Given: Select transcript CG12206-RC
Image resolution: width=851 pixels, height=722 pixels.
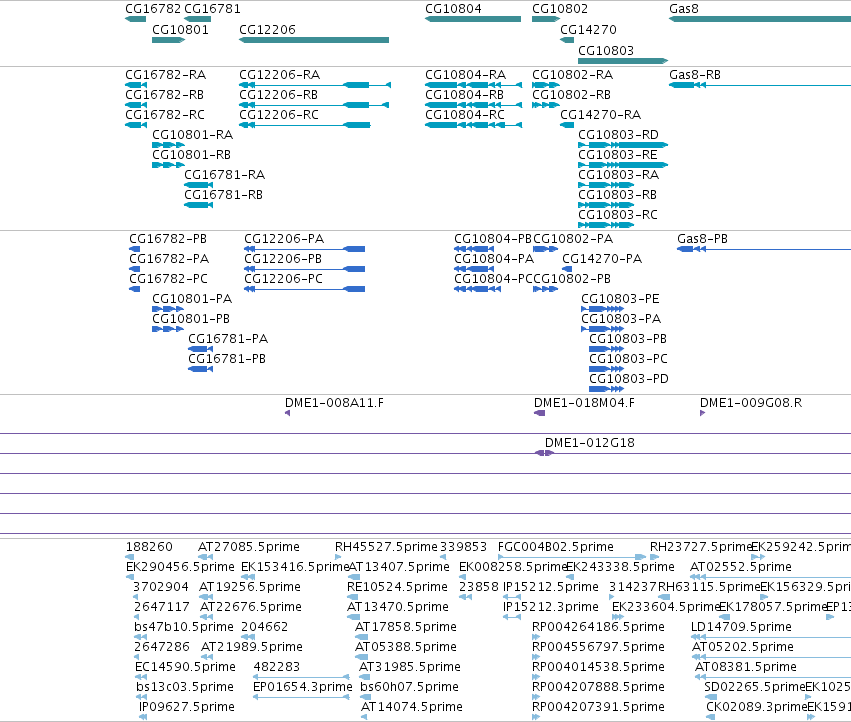Looking at the screenshot, I should (x=279, y=115).
